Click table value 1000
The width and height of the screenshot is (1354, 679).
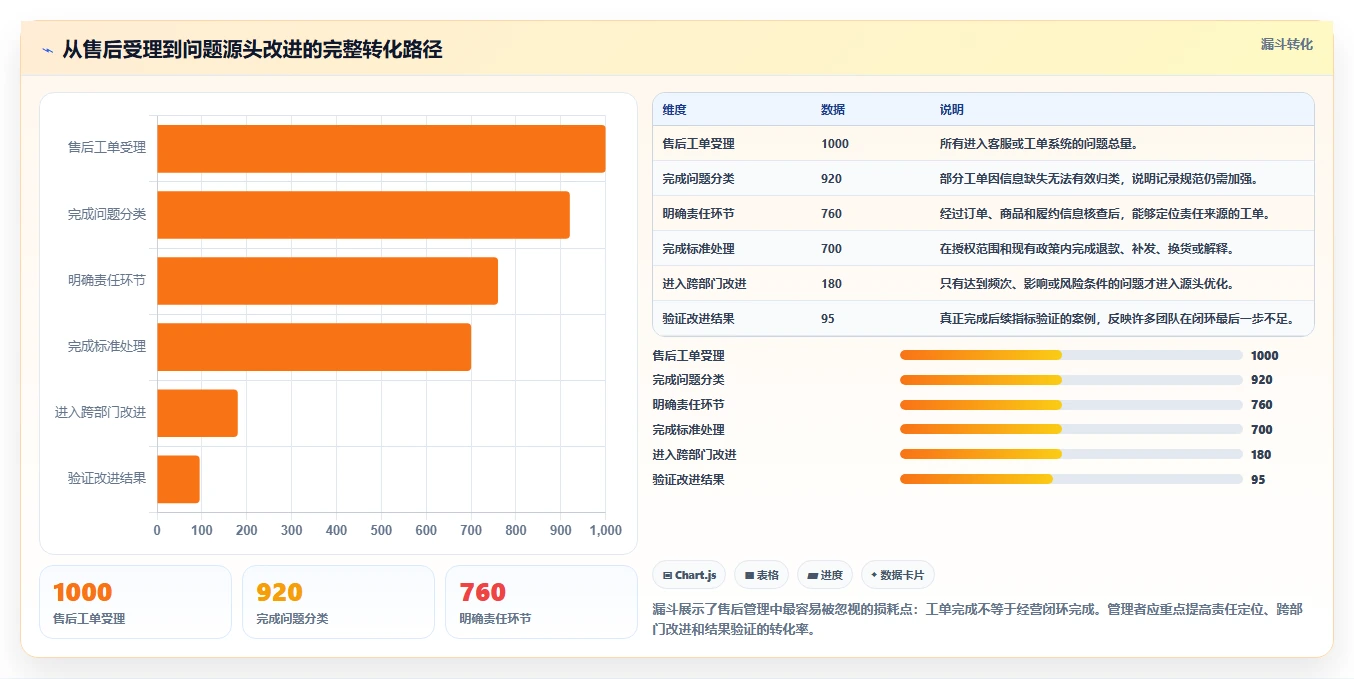[x=835, y=144]
